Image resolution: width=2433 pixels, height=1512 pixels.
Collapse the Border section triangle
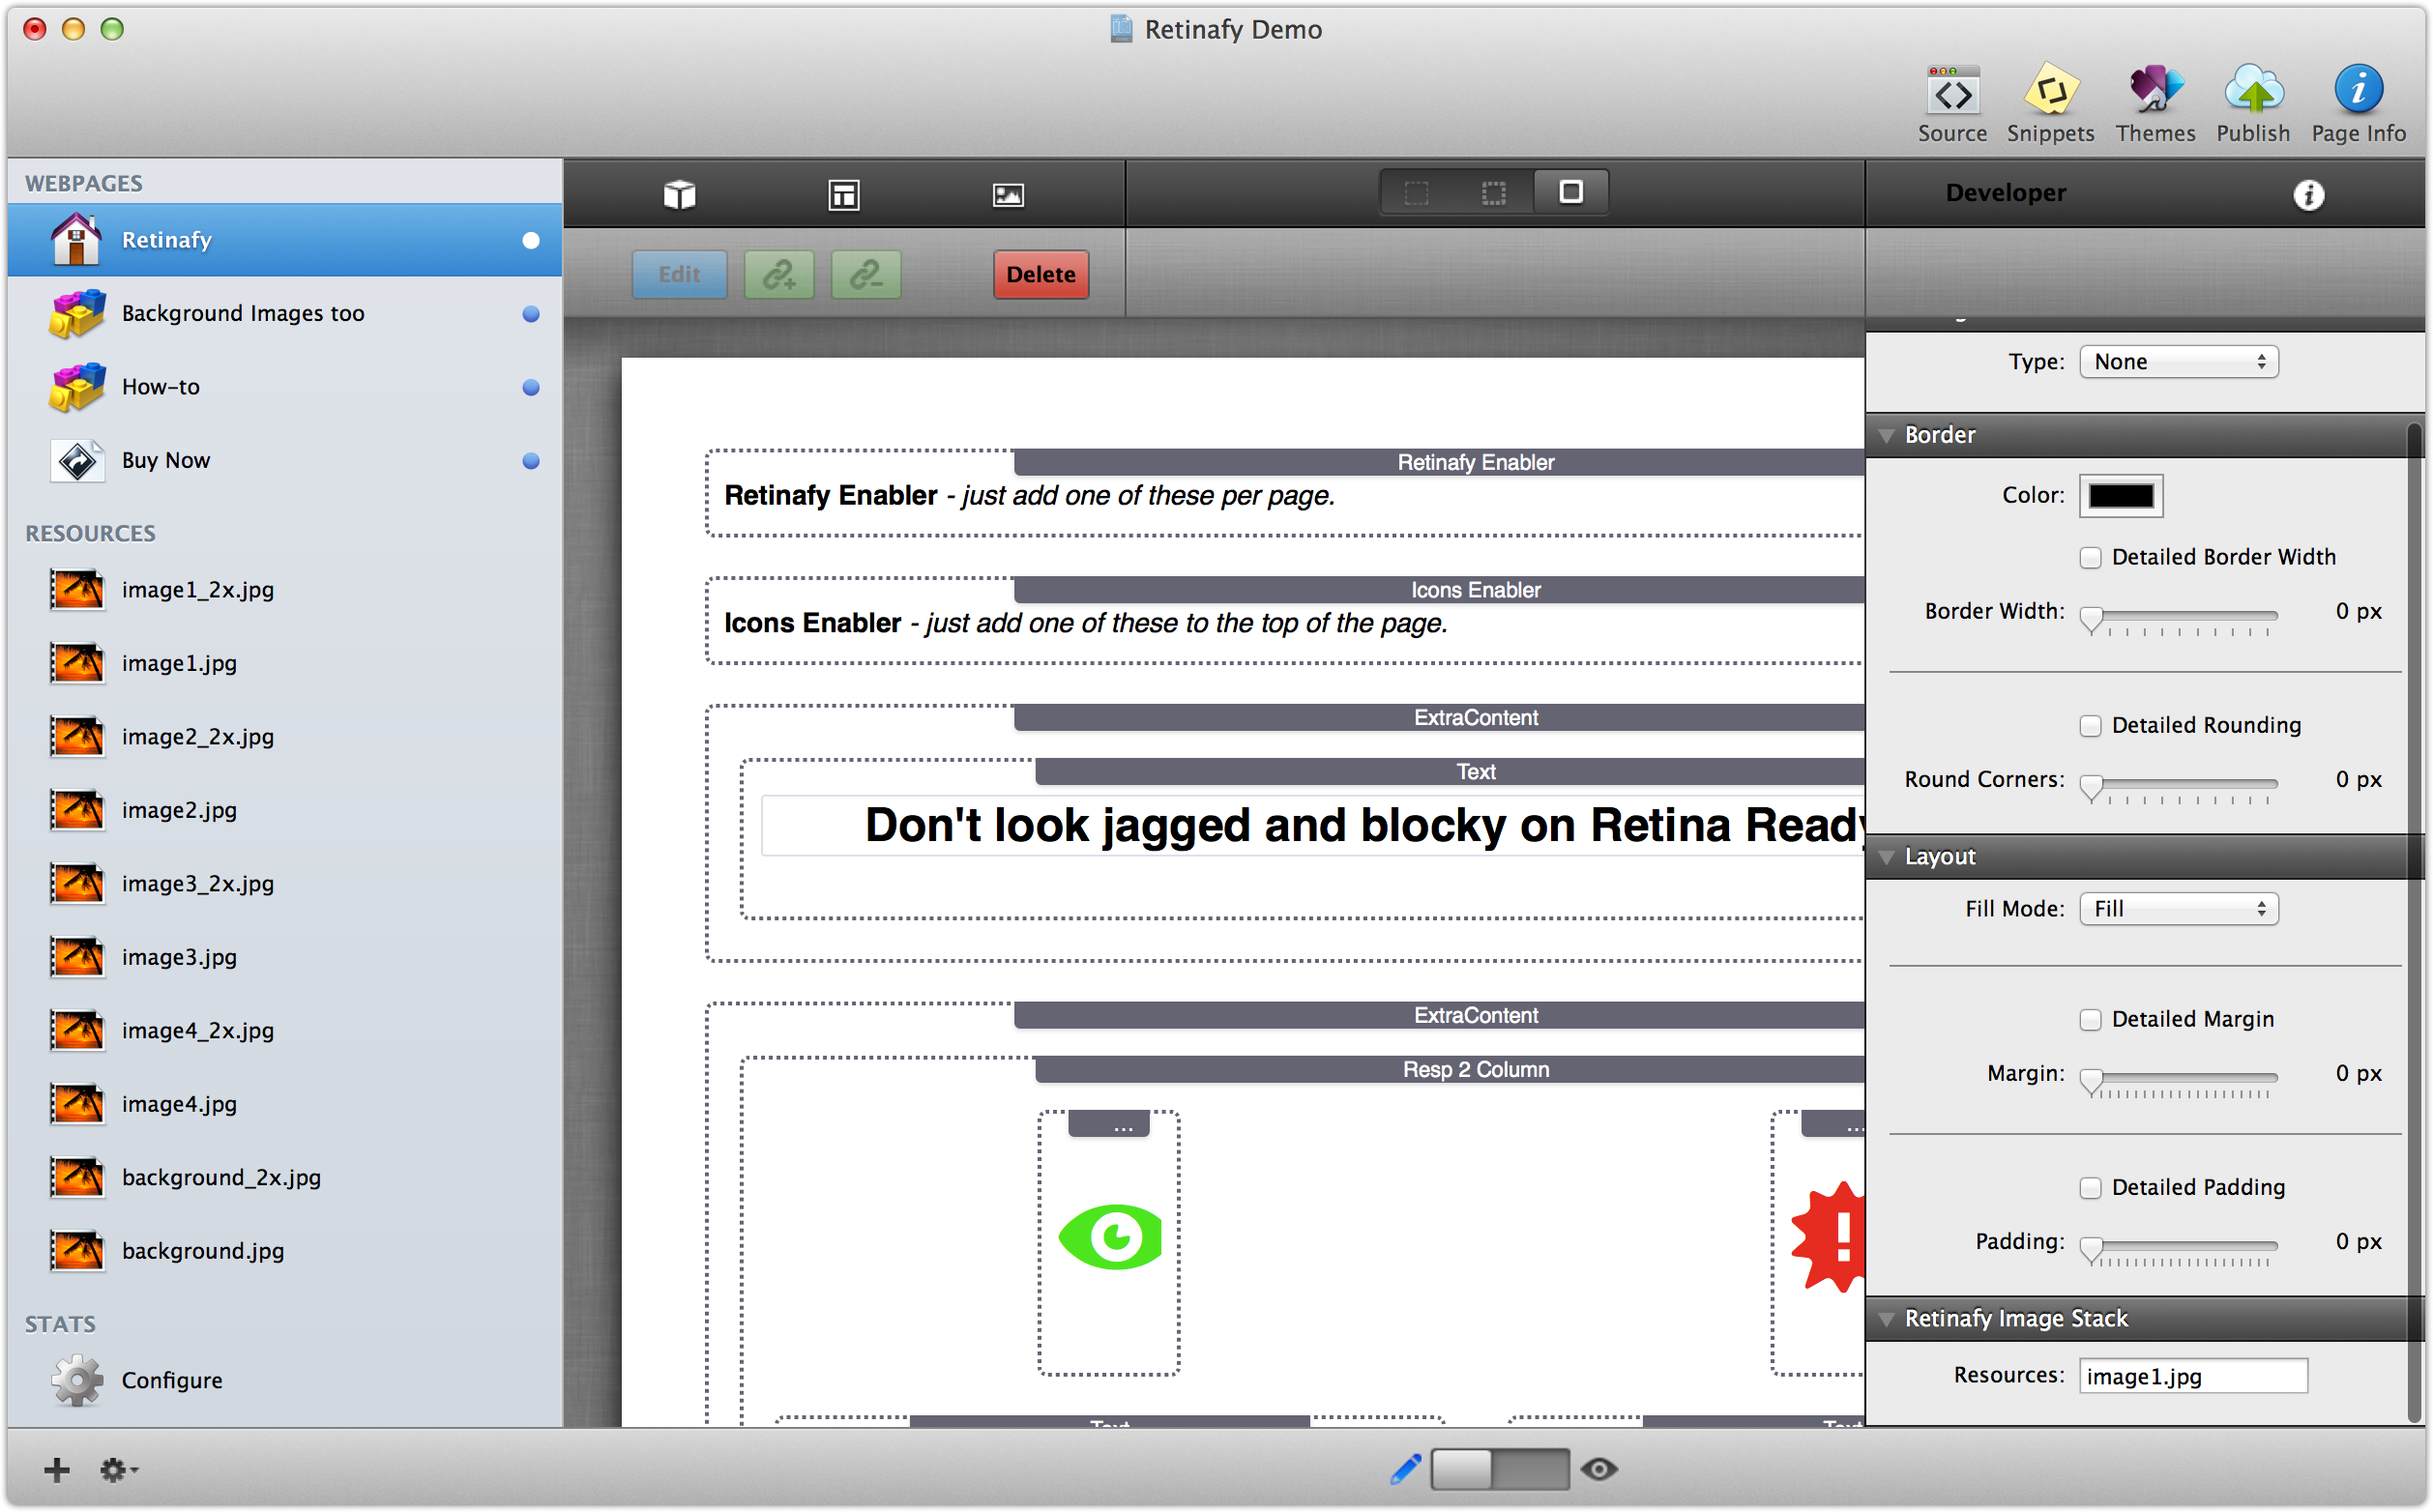(x=1886, y=436)
